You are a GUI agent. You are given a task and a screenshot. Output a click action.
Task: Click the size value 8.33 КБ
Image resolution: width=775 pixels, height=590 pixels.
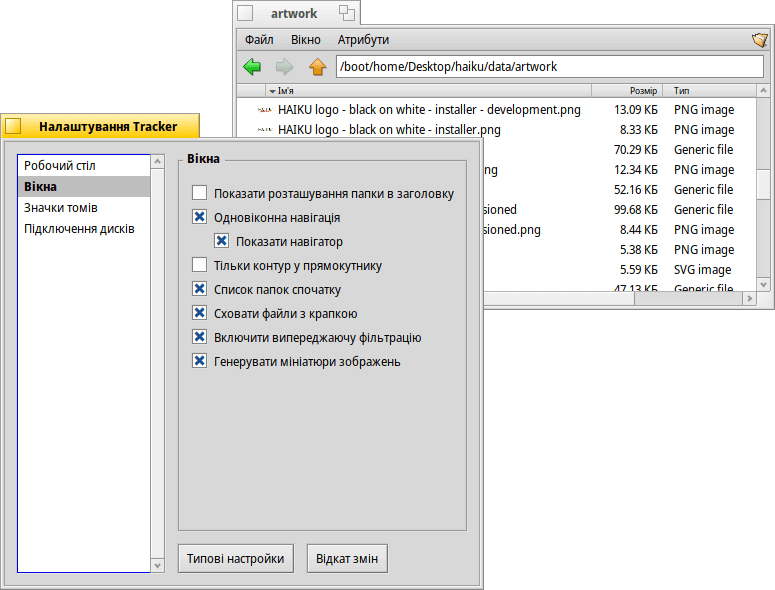pyautogui.click(x=639, y=129)
